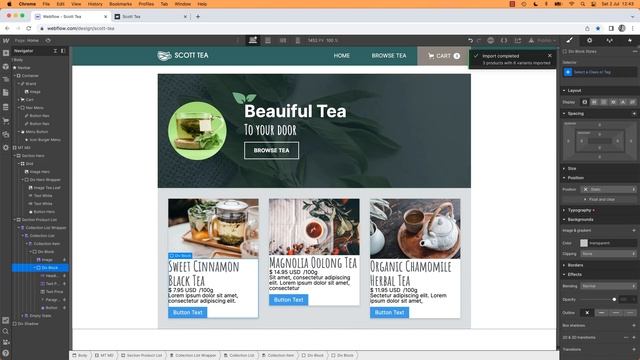Switch to the second Scott Tea browser tab
The image size is (640, 360).
(x=151, y=17)
